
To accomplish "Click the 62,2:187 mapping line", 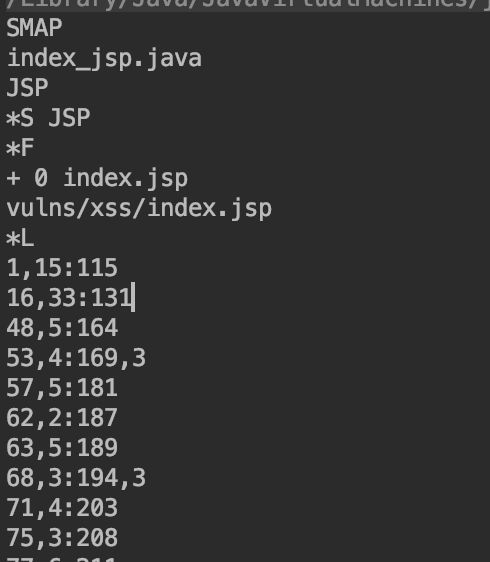I will (x=62, y=418).
